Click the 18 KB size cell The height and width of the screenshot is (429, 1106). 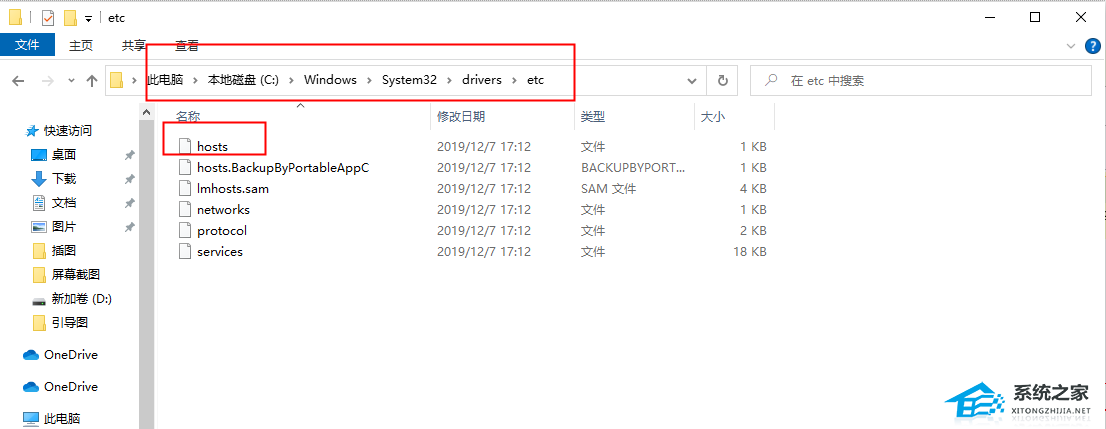coord(749,252)
